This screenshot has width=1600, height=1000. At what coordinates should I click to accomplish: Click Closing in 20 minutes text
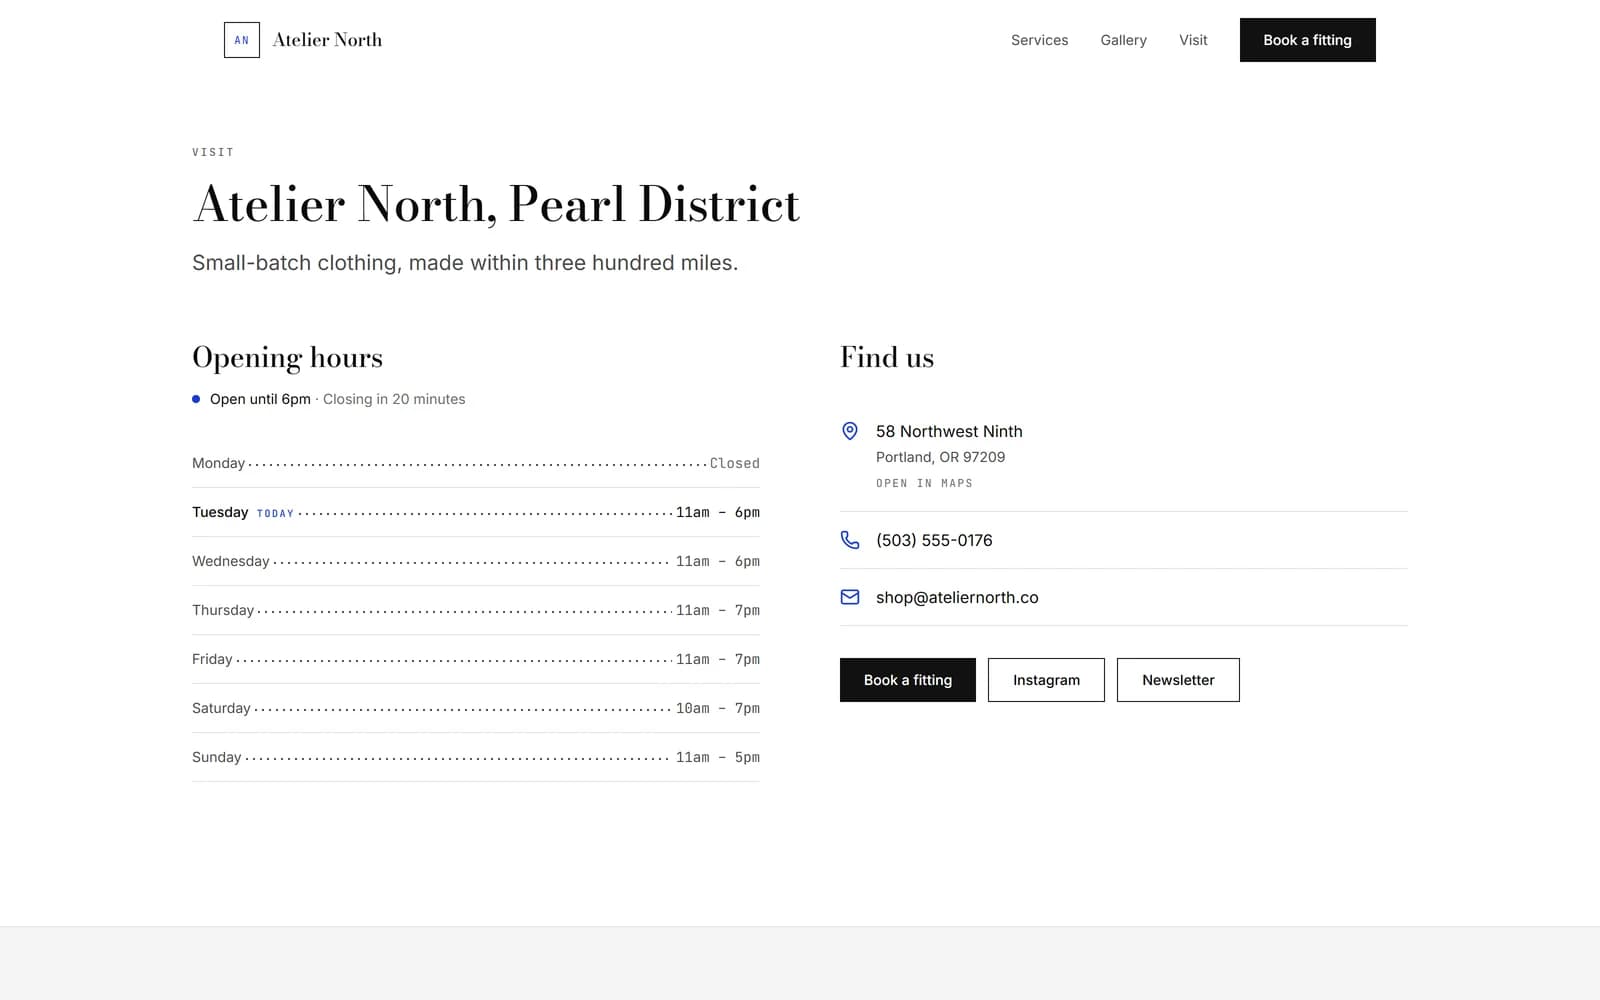pyautogui.click(x=394, y=399)
